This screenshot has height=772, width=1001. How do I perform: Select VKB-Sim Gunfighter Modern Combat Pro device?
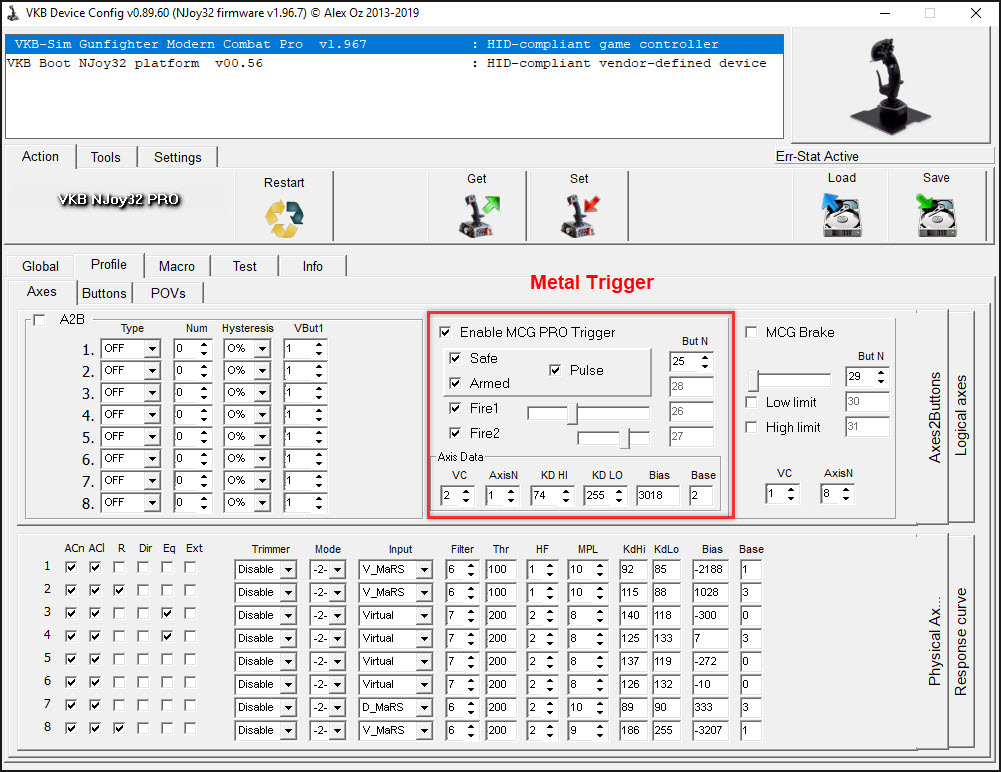(x=395, y=44)
